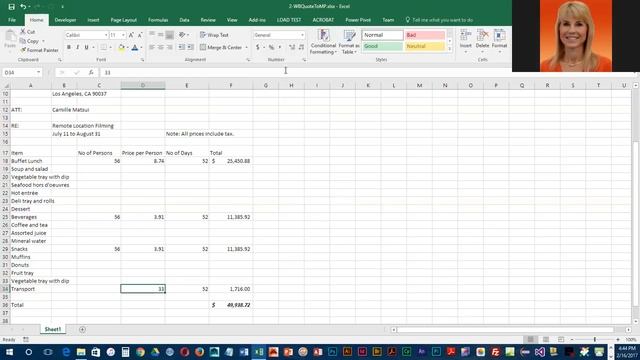This screenshot has height=360, width=640.
Task: Open the font size dropdown
Action: tap(123, 35)
